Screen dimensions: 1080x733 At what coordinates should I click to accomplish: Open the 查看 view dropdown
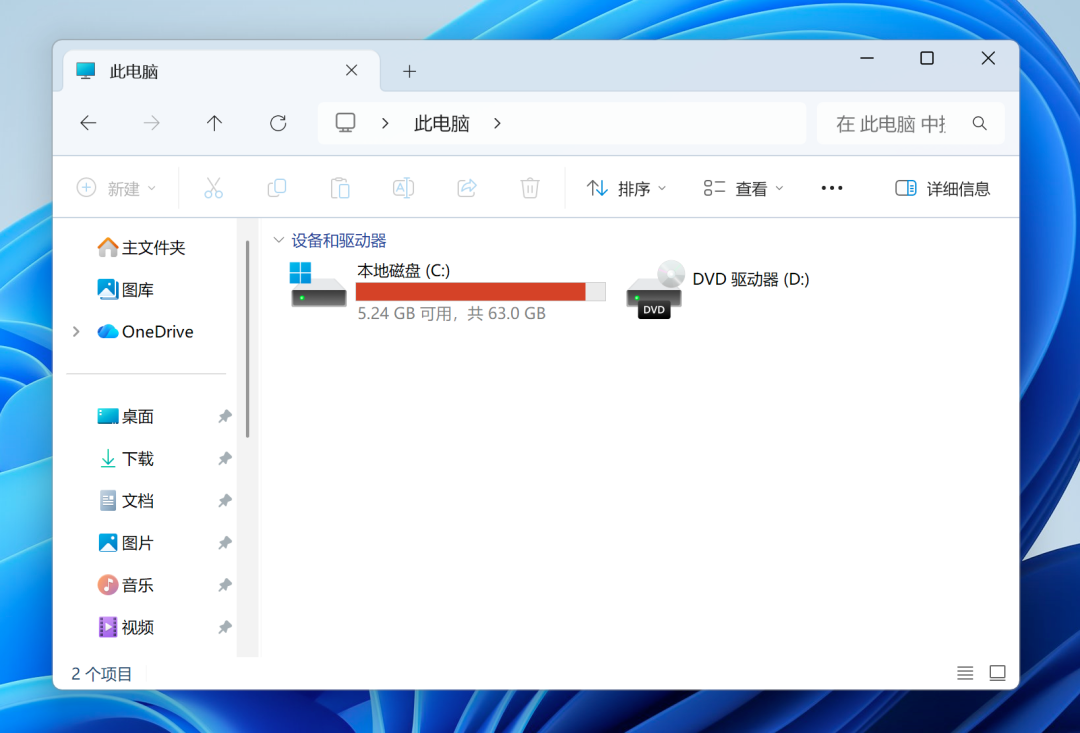743,188
